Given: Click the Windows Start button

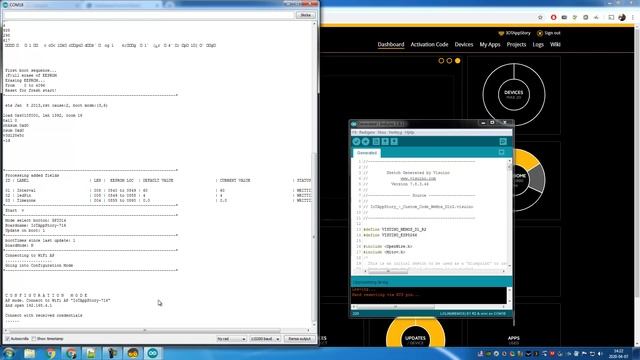Looking at the screenshot, I should (x=9, y=353).
